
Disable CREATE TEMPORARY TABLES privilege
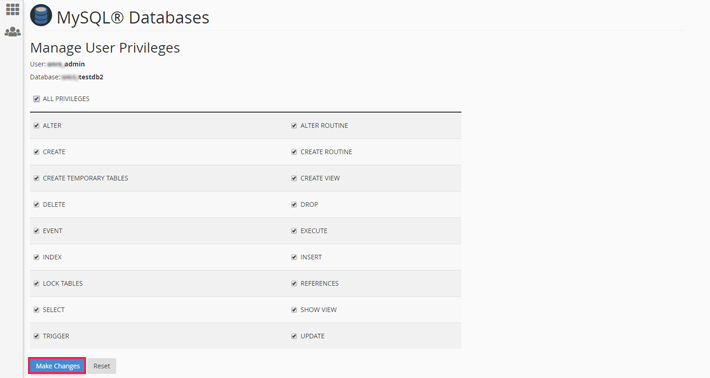(36, 178)
